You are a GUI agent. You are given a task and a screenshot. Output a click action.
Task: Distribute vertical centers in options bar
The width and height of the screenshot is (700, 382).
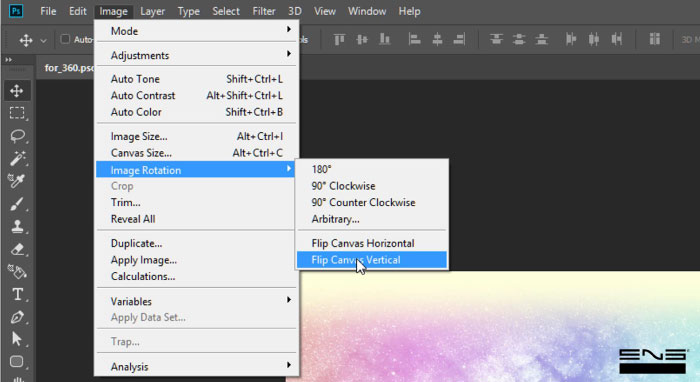(519, 40)
